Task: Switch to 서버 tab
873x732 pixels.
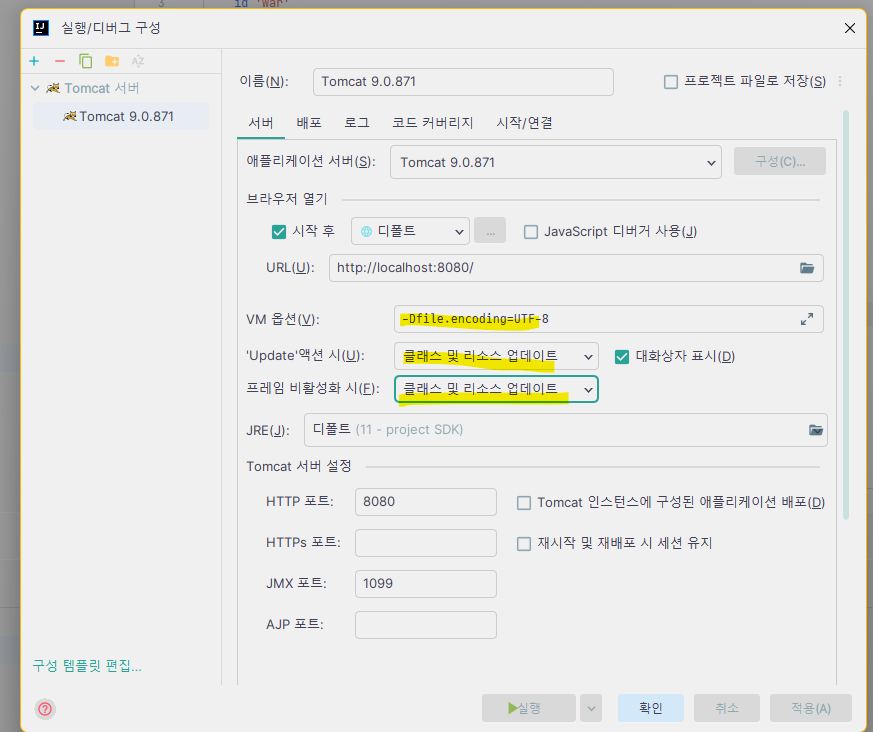Action: 261,123
